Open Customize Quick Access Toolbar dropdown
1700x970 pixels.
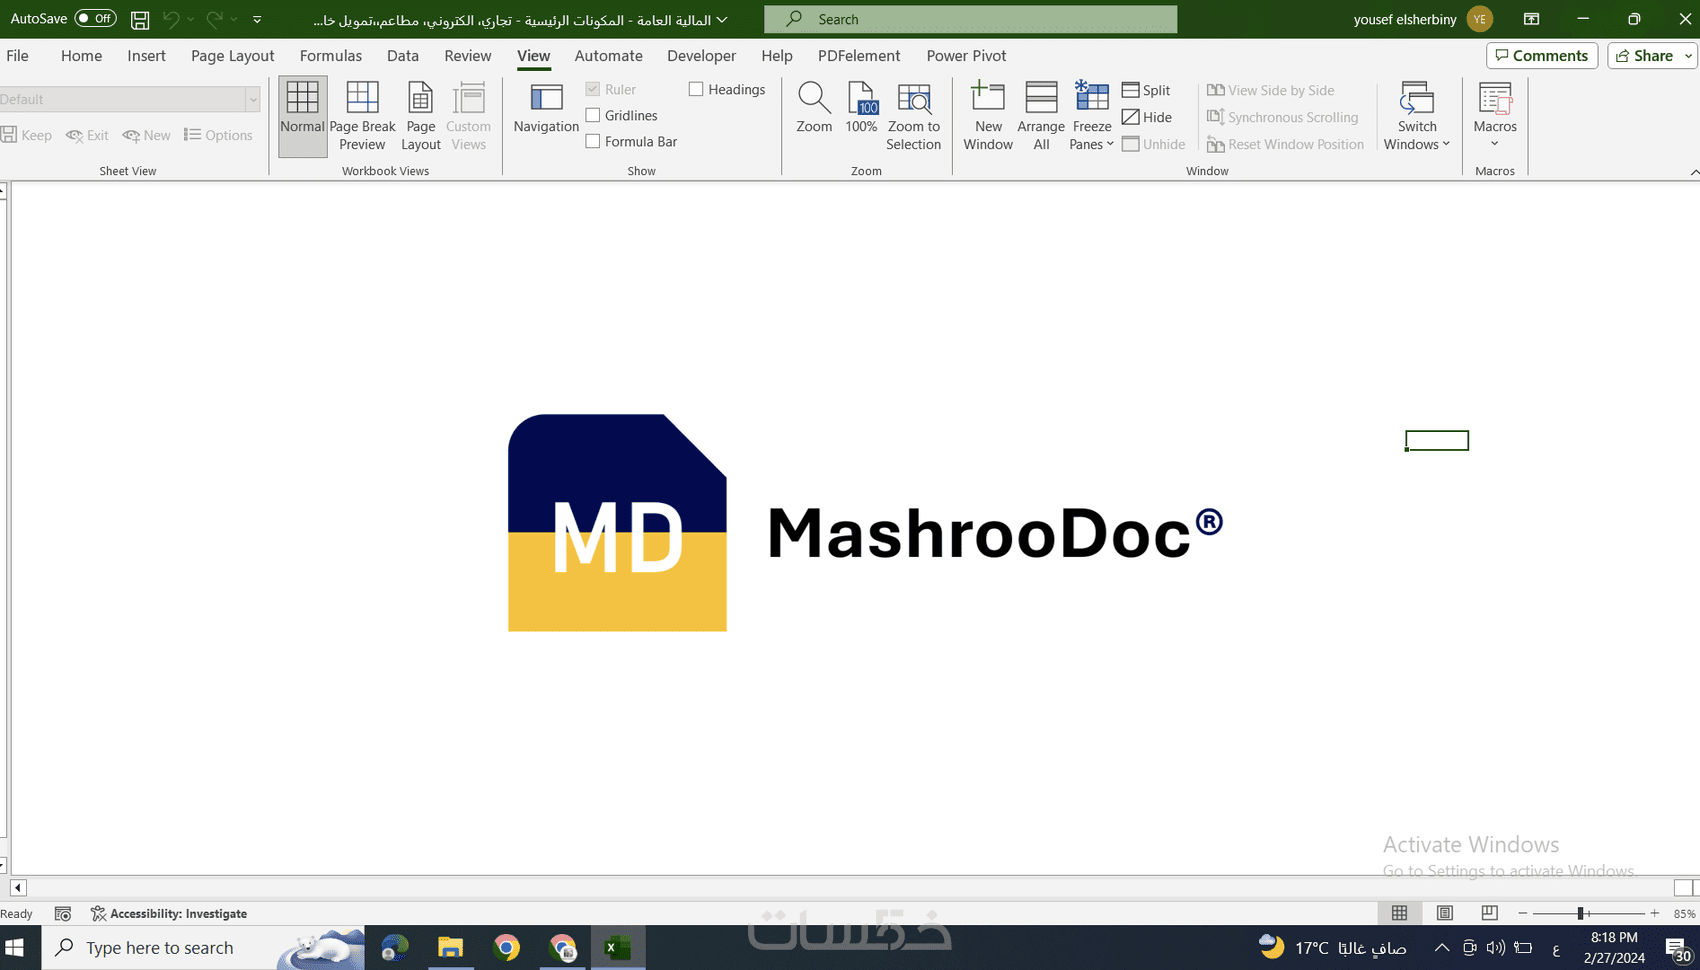[x=257, y=19]
